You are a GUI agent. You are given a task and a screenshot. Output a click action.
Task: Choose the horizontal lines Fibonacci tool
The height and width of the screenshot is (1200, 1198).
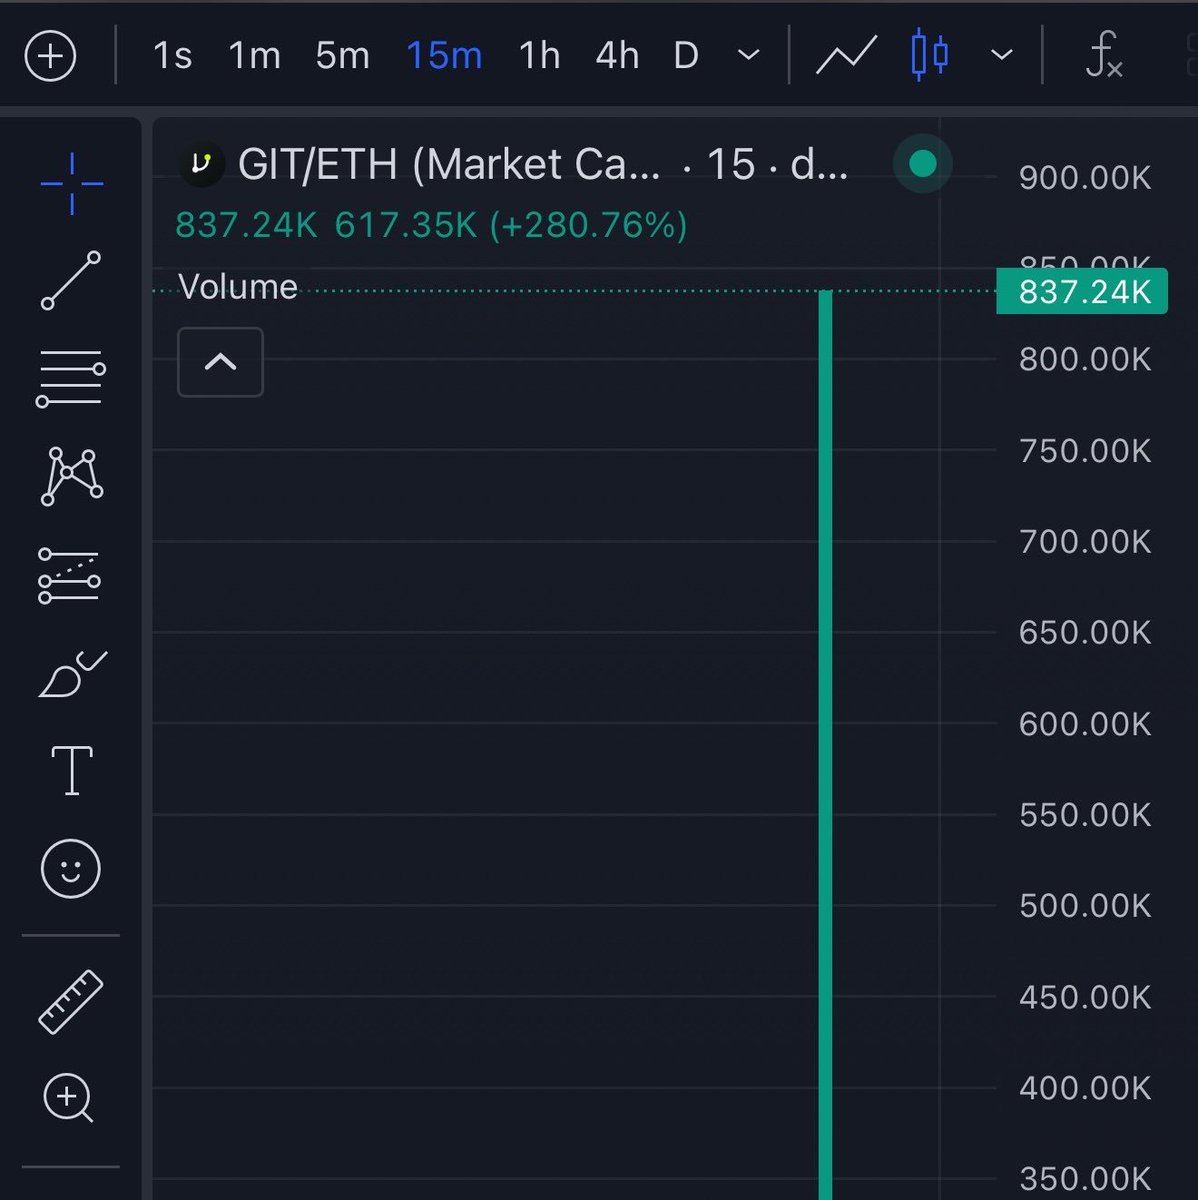(71, 379)
